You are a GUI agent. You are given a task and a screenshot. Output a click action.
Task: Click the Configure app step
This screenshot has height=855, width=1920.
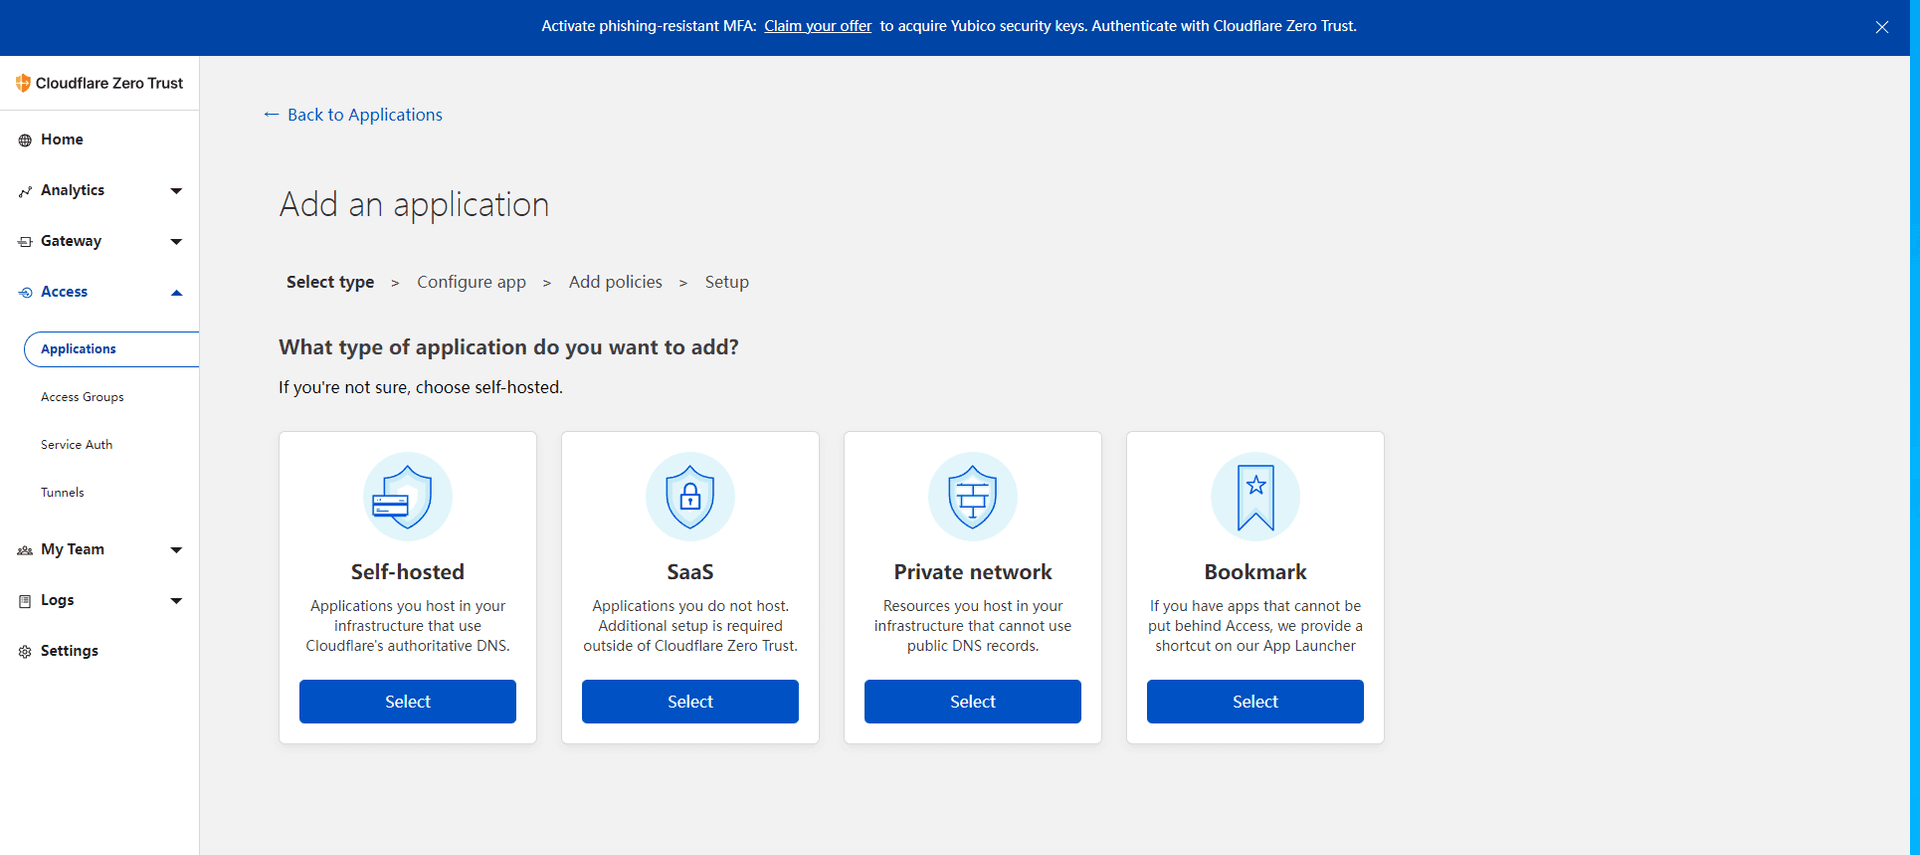(471, 283)
